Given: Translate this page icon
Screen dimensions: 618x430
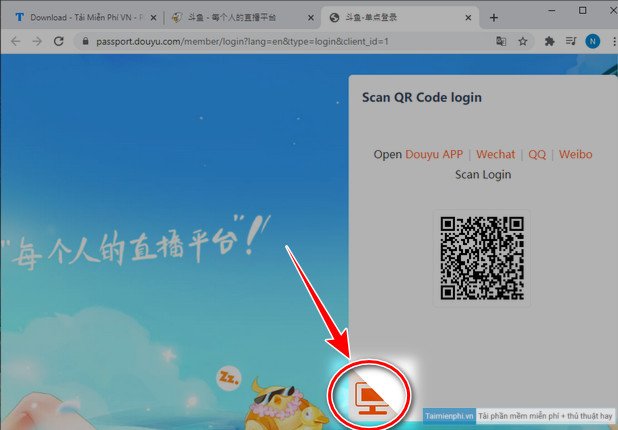Looking at the screenshot, I should tap(501, 41).
